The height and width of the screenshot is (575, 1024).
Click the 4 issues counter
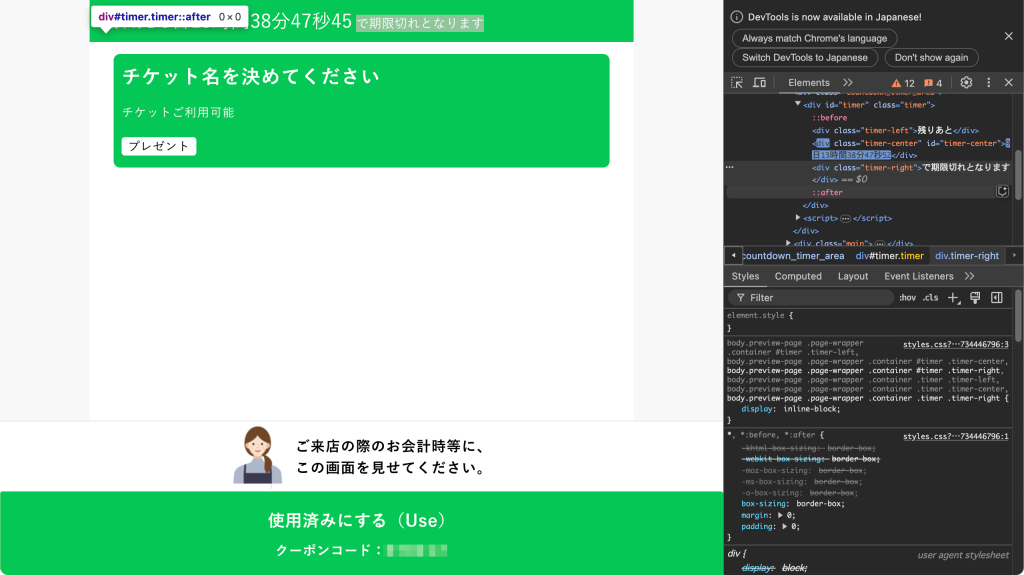click(x=933, y=83)
